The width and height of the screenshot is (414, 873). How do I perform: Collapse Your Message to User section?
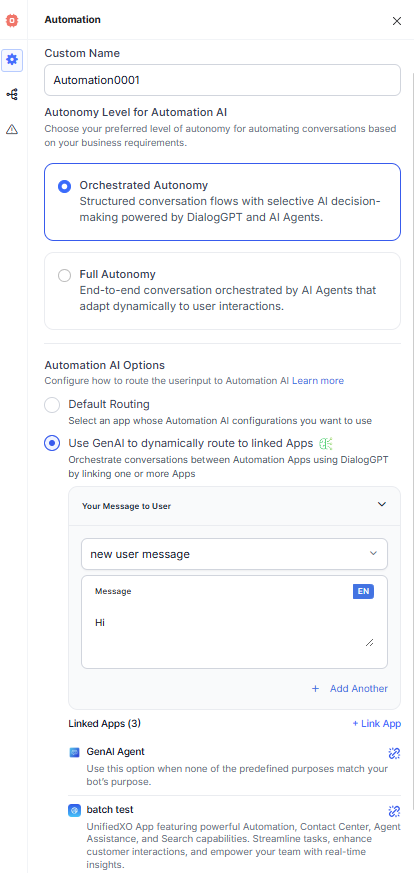pos(382,504)
